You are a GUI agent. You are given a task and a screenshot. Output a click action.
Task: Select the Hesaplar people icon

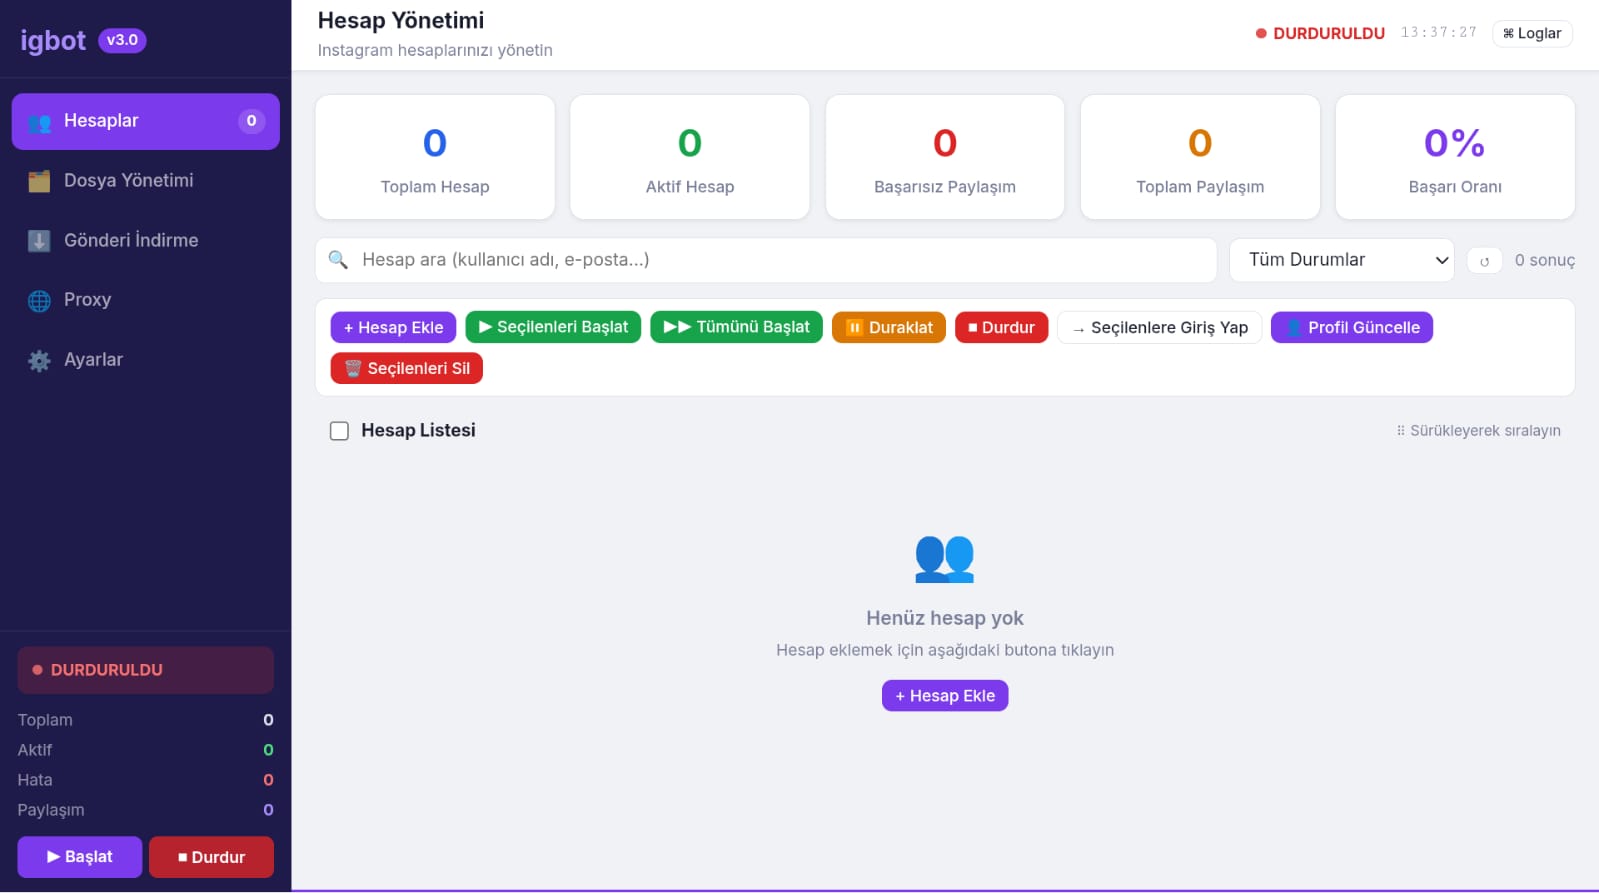pyautogui.click(x=39, y=122)
